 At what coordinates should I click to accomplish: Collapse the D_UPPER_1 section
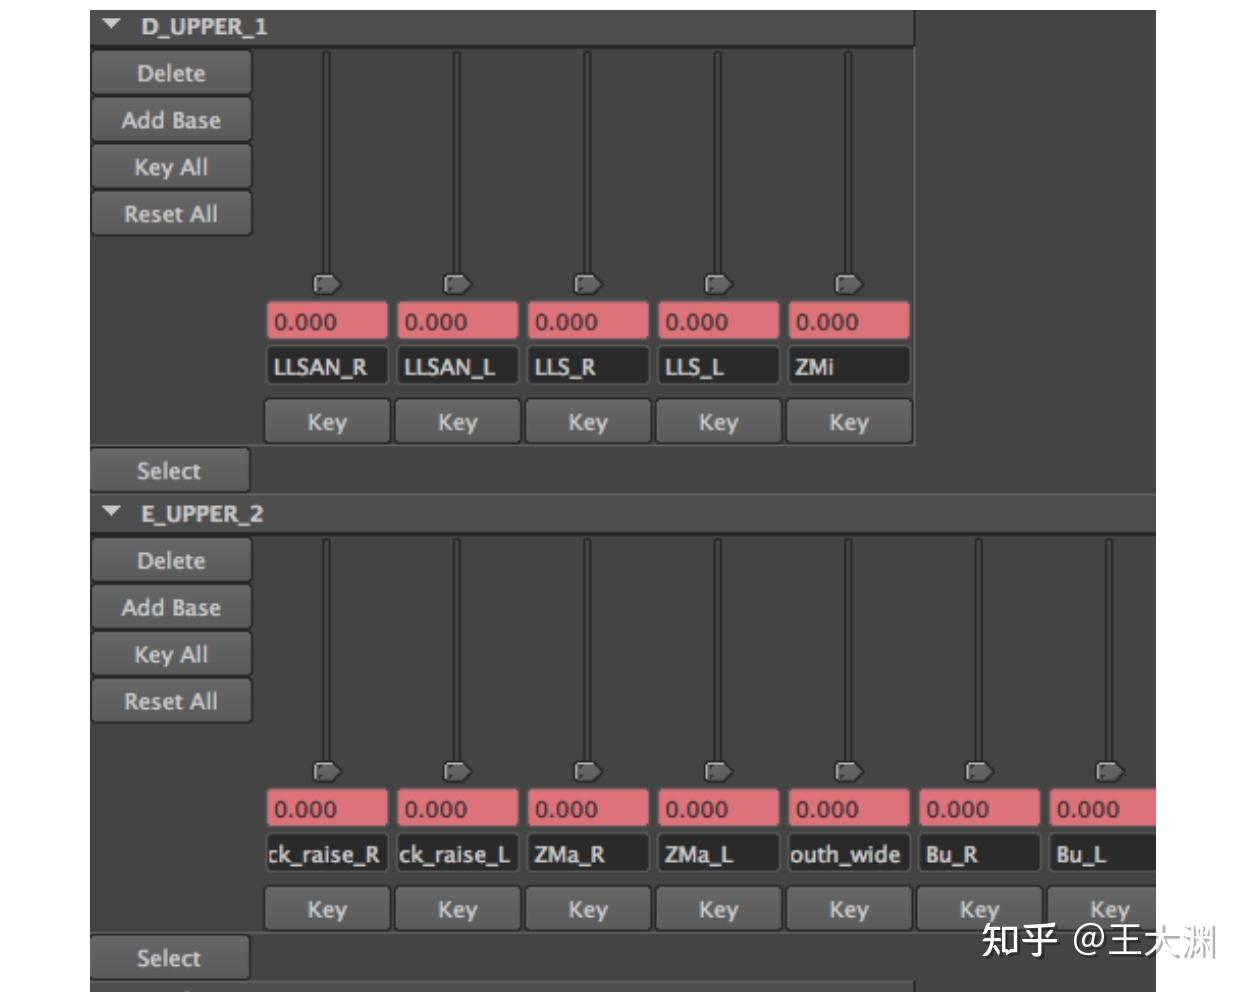tap(111, 23)
